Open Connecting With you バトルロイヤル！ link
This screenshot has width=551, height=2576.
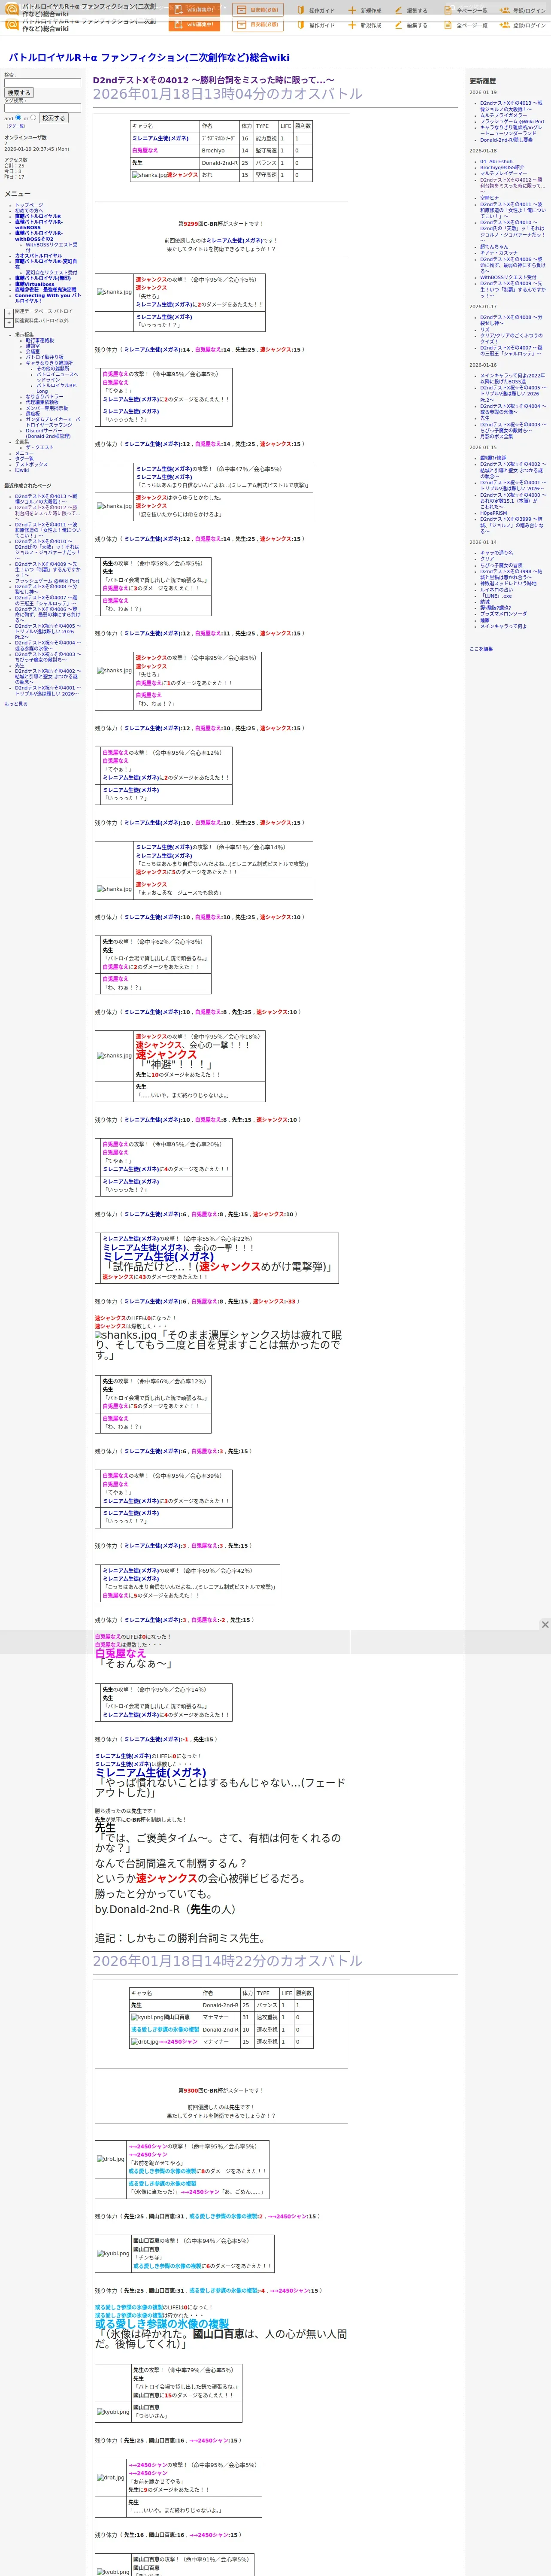[x=47, y=298]
